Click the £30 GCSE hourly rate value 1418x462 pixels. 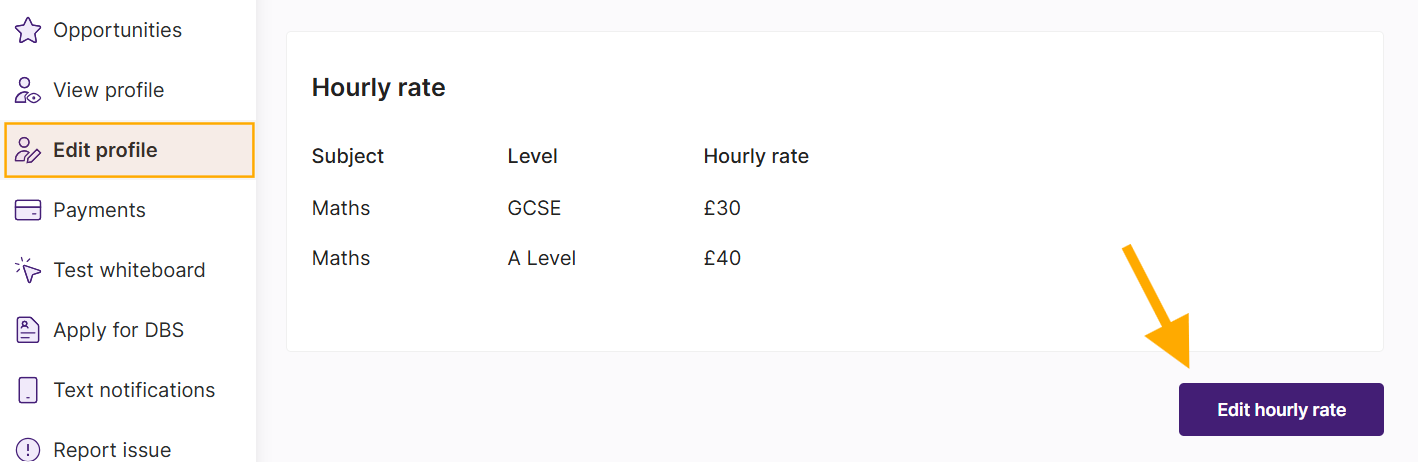(722, 208)
